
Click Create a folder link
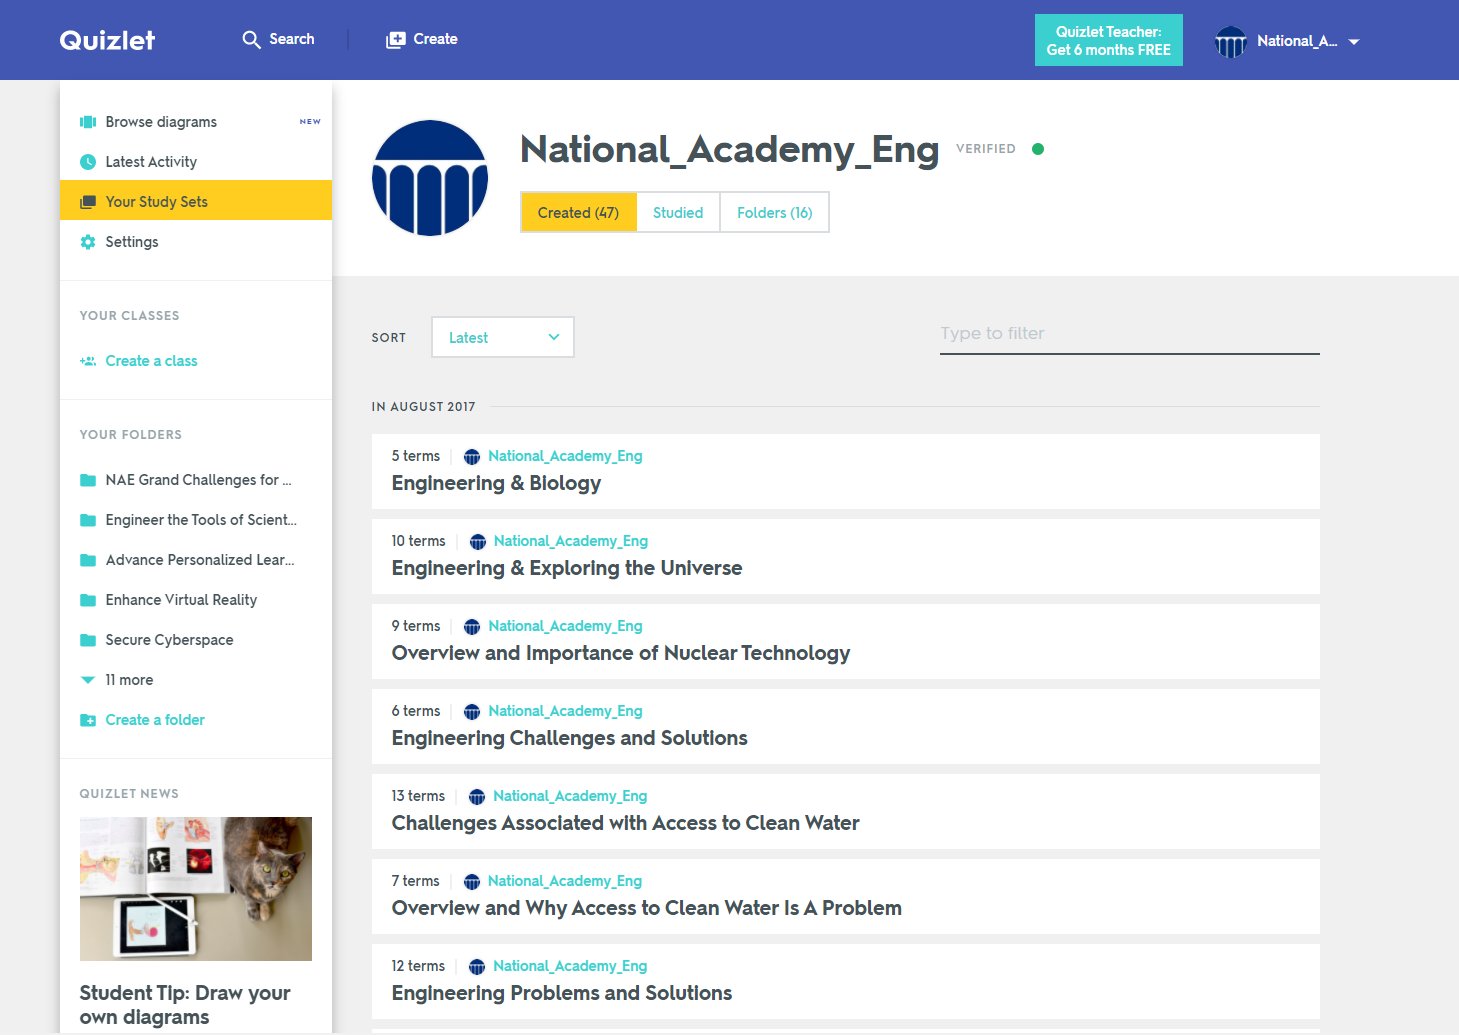[155, 720]
